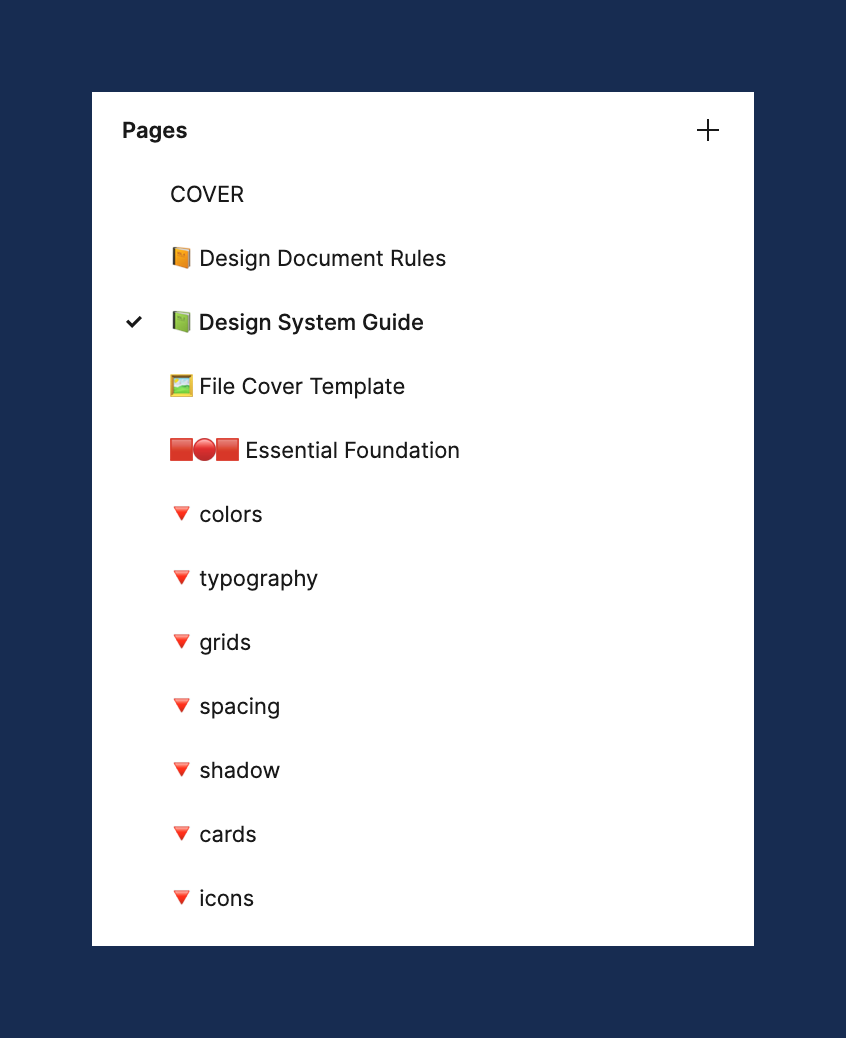Click the green book emoji icon
Viewport: 846px width, 1038px height.
click(x=181, y=322)
